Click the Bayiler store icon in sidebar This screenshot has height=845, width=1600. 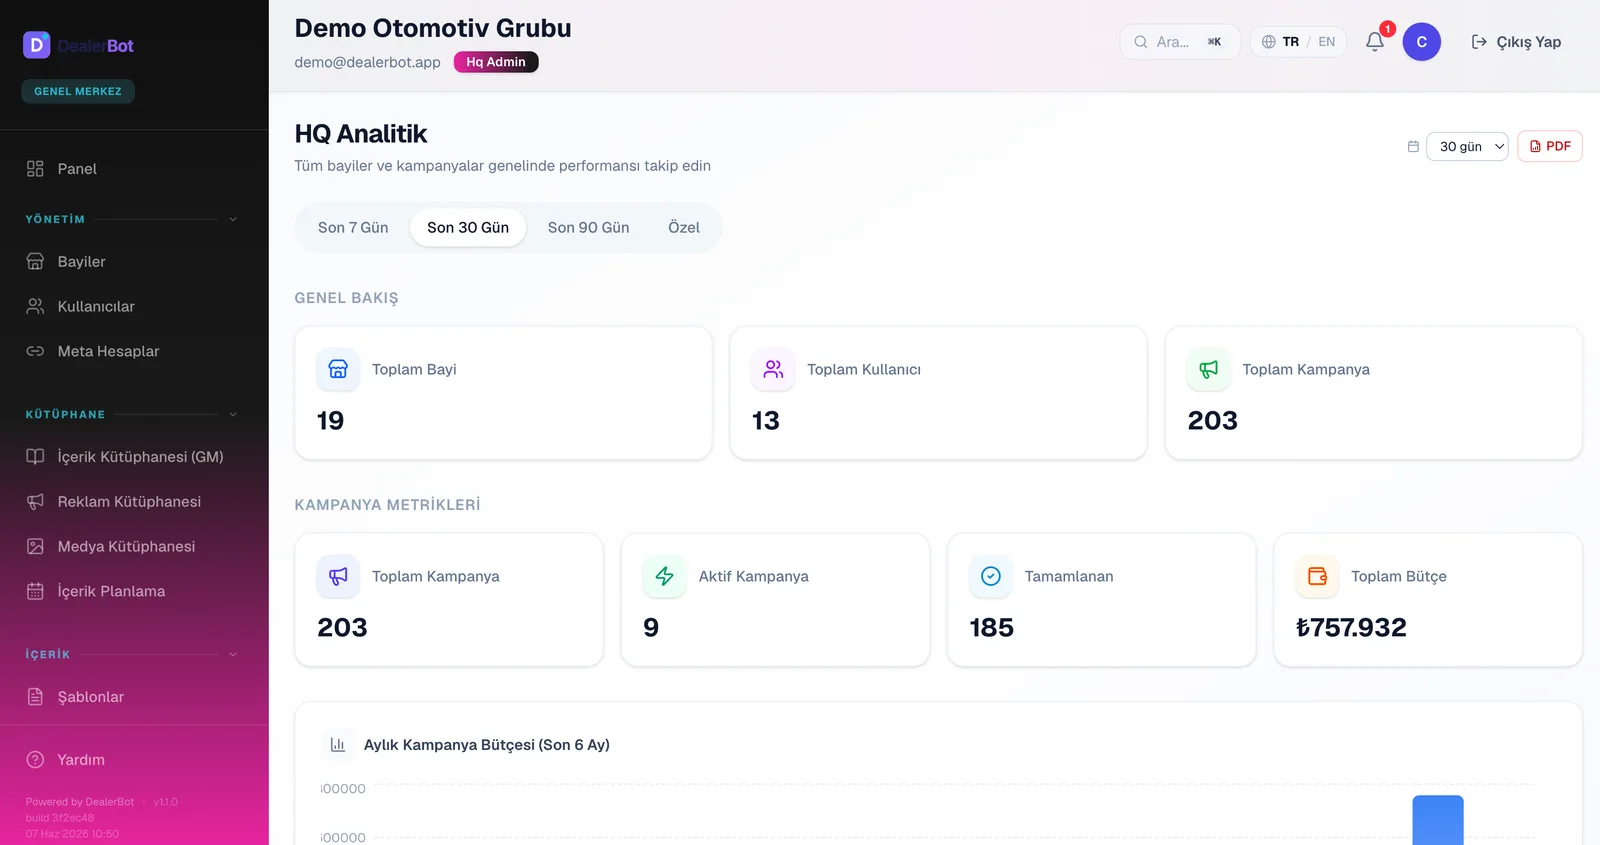(35, 261)
